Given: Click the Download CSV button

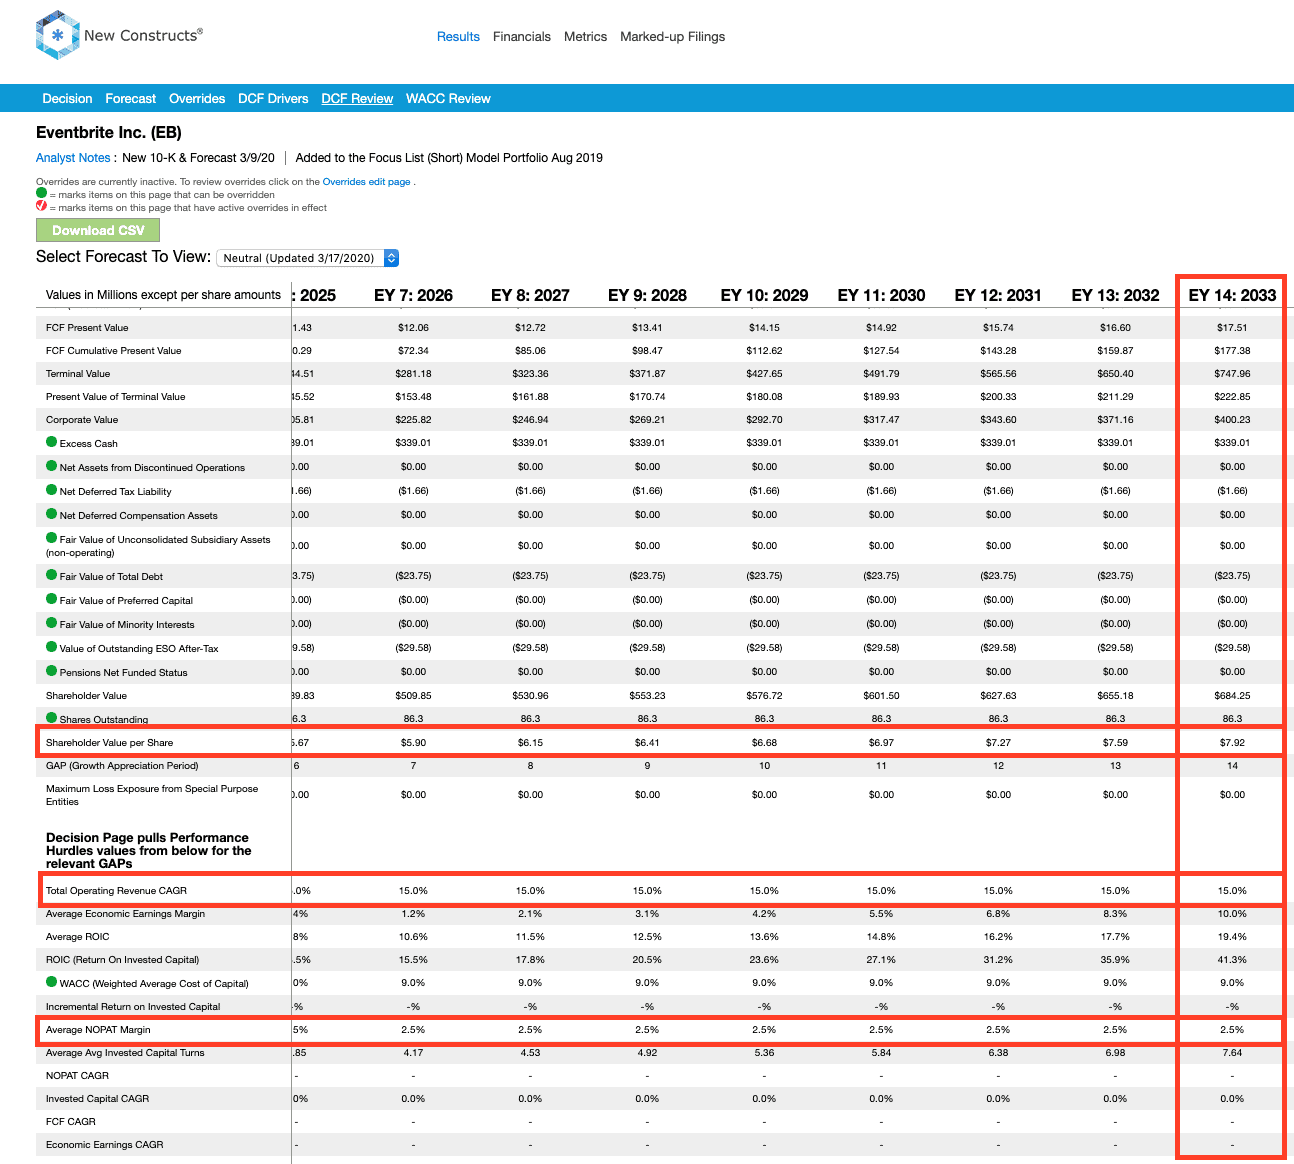Looking at the screenshot, I should click(x=98, y=230).
